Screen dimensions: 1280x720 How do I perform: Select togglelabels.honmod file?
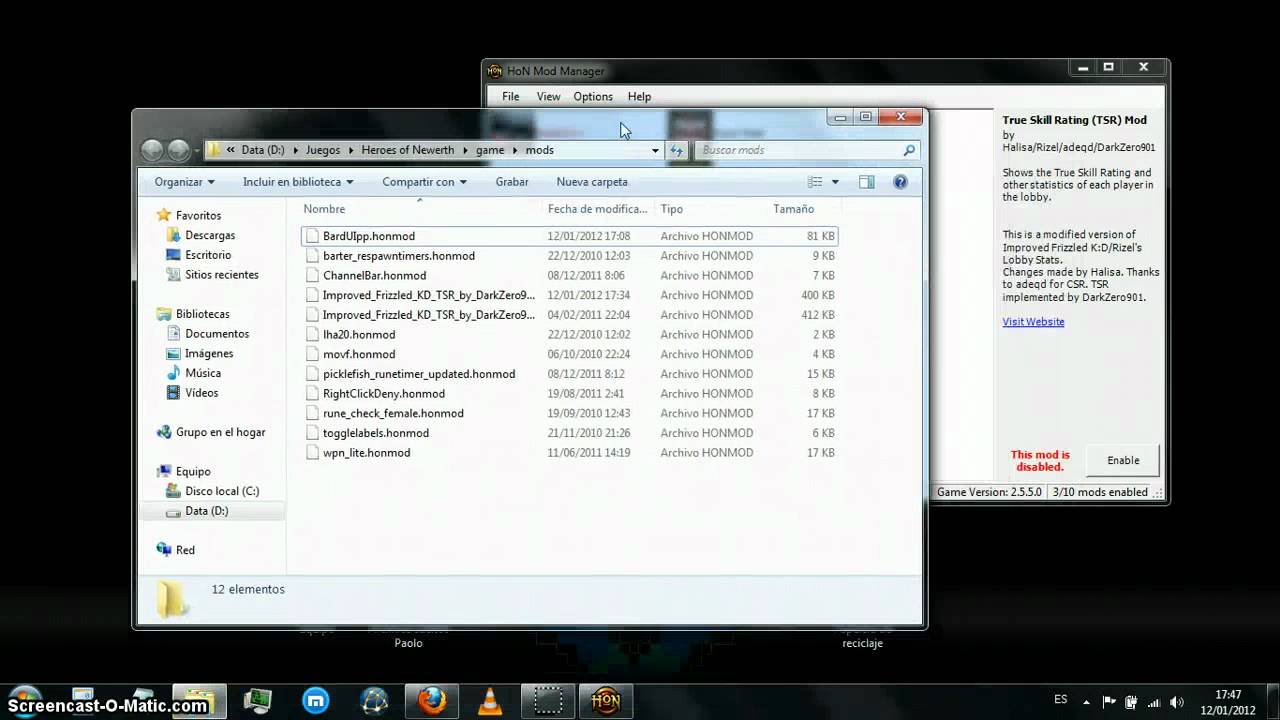click(x=569, y=433)
